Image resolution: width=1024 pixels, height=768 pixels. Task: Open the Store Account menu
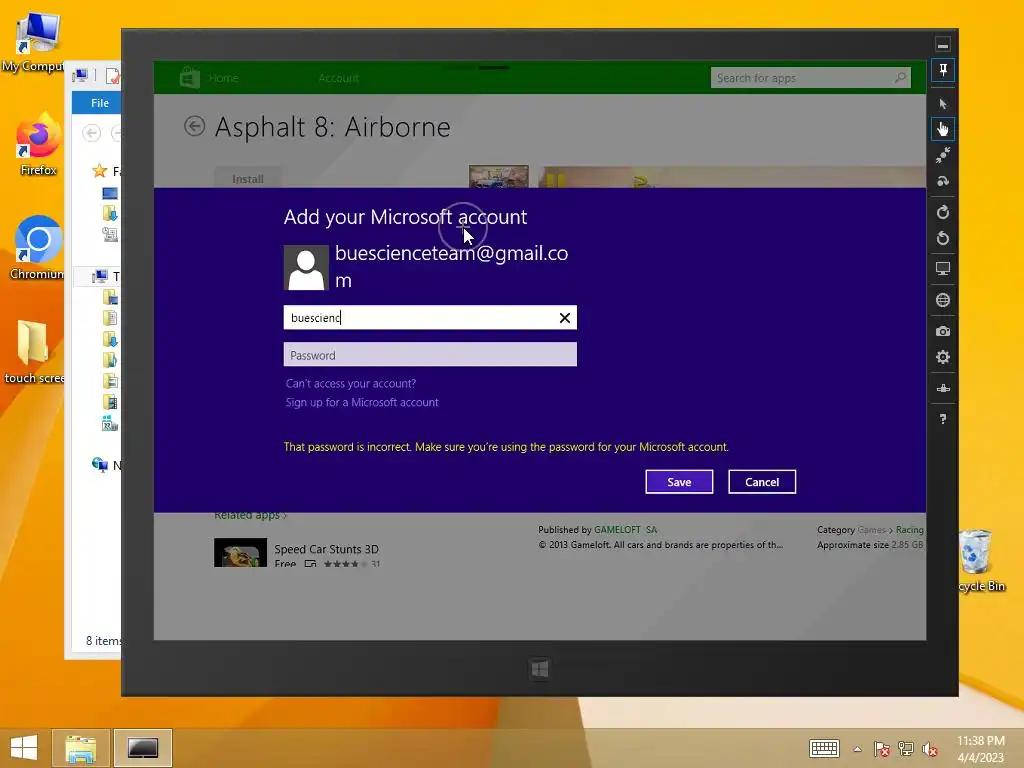tap(338, 78)
